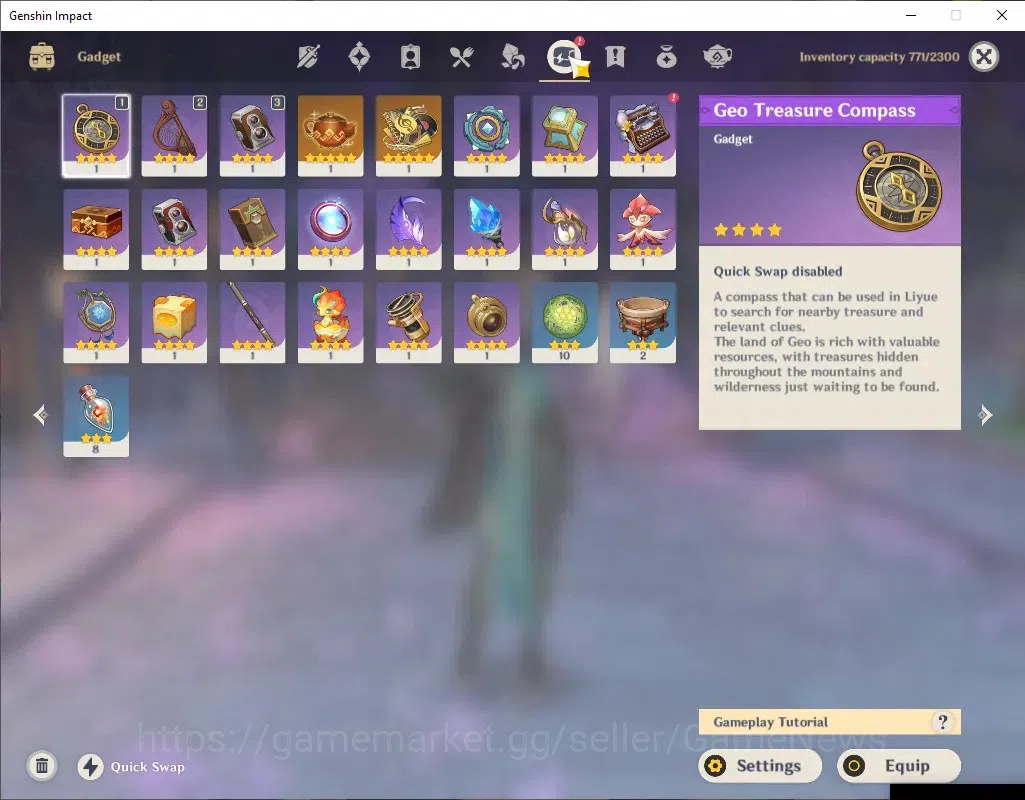Open the Gameplay Tutorial bar
1025x800 pixels.
coord(830,722)
